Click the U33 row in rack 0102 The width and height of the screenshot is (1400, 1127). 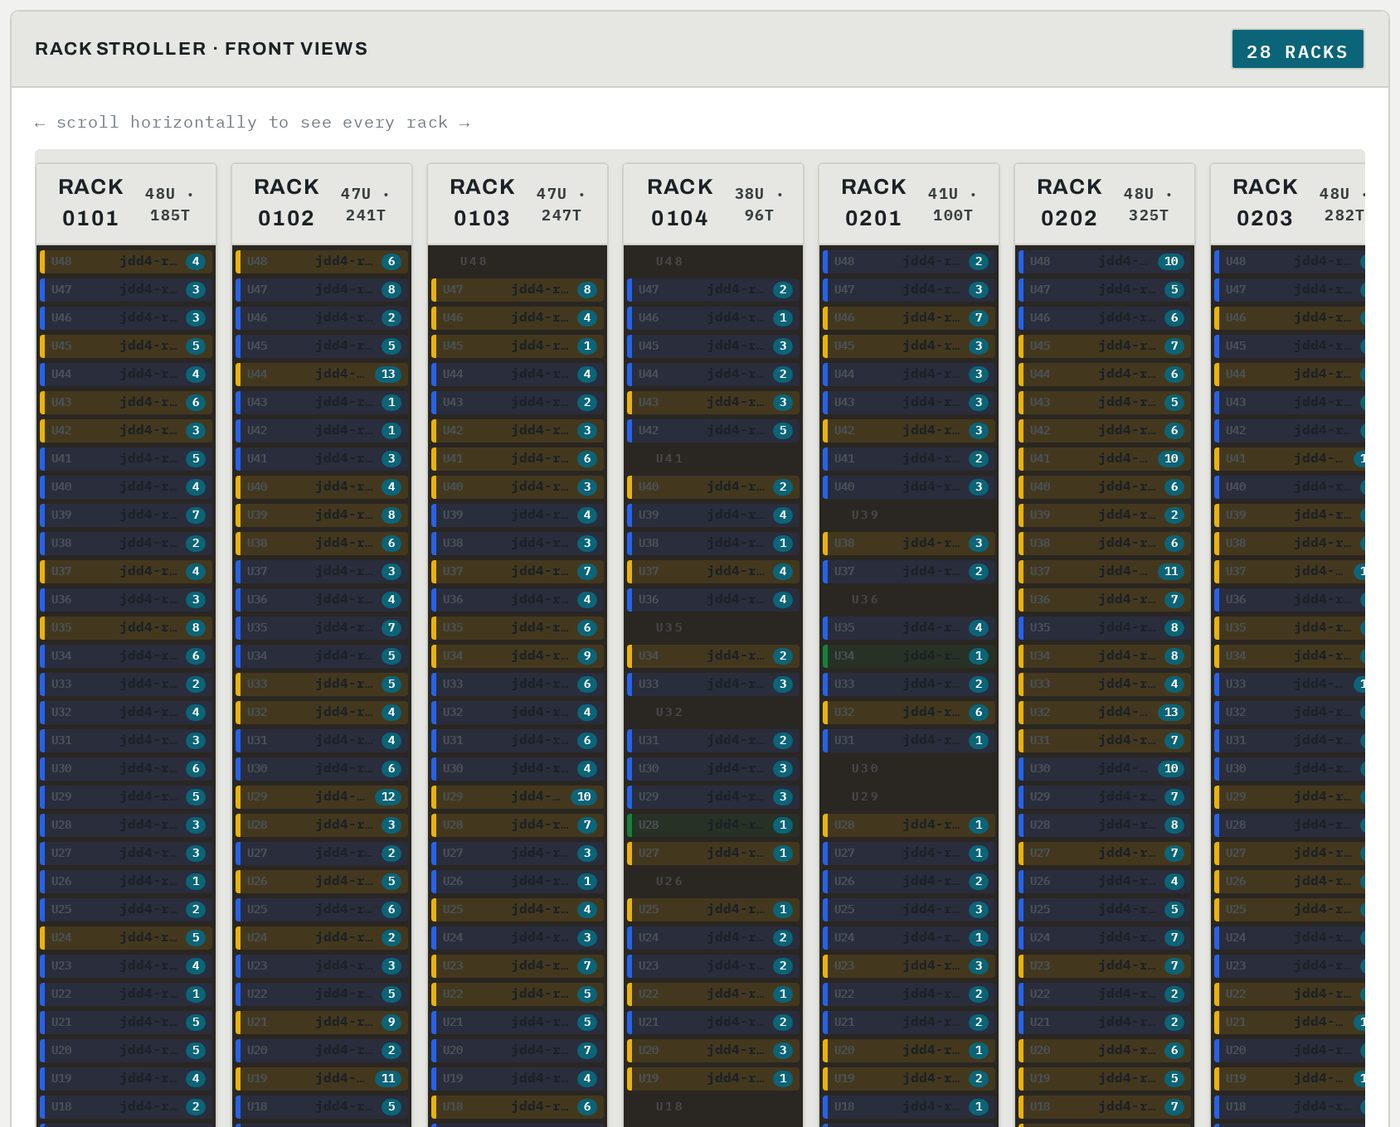point(322,684)
